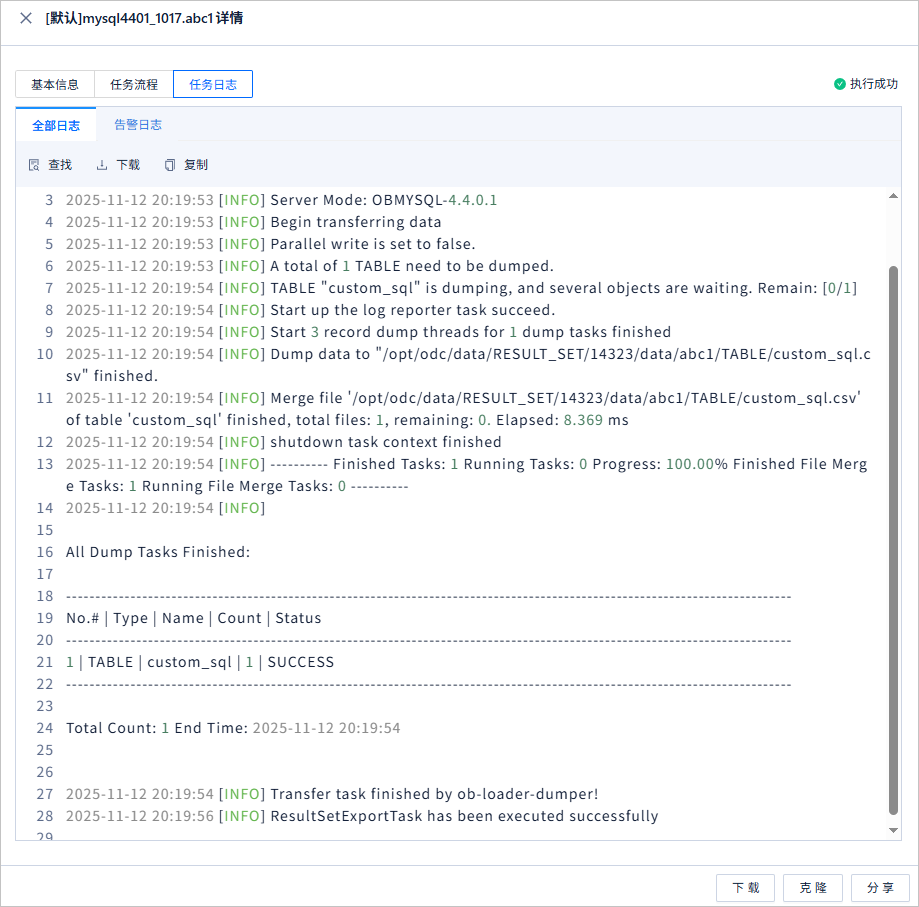Click the copy (复制) icon in log toolbar
This screenshot has height=907, width=919.
pyautogui.click(x=170, y=165)
